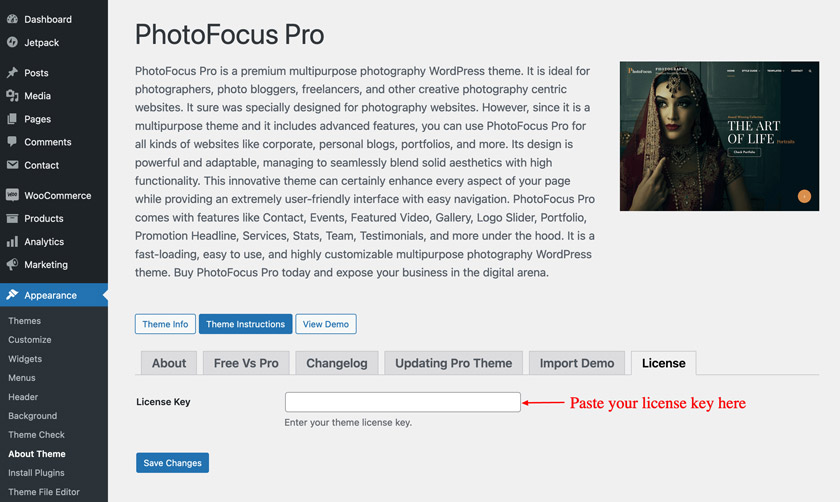Click the Pages icon in sidebar

pyautogui.click(x=12, y=119)
